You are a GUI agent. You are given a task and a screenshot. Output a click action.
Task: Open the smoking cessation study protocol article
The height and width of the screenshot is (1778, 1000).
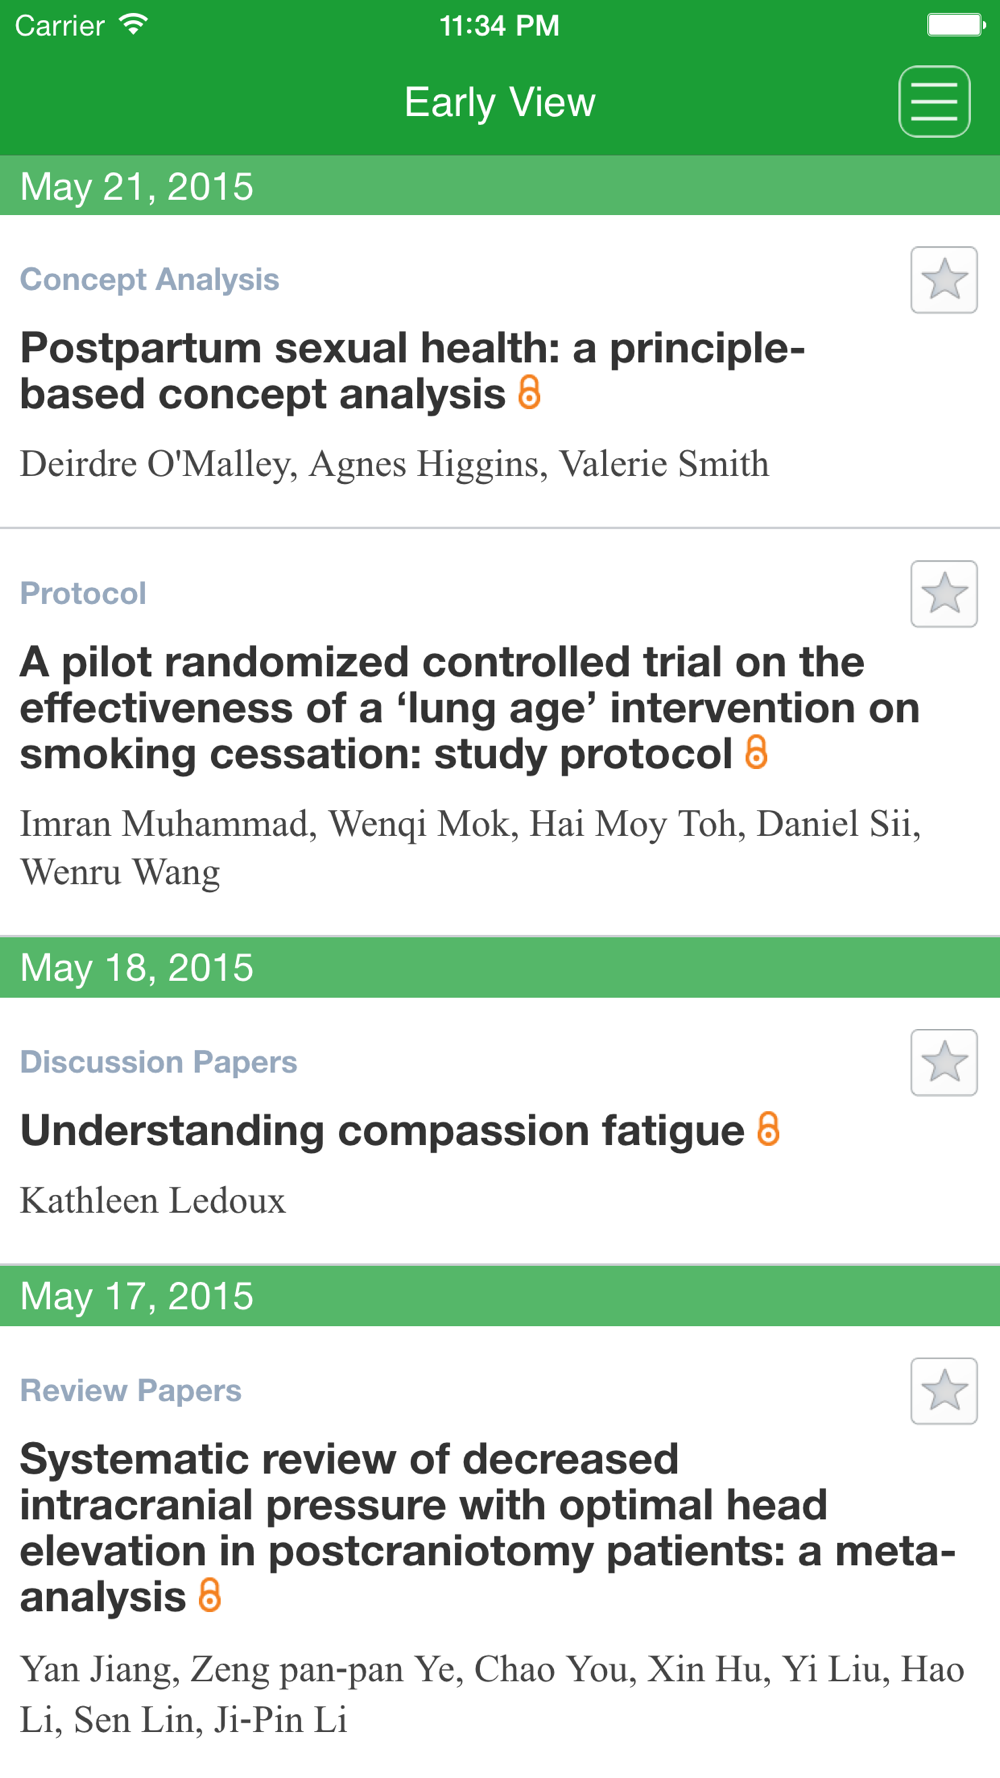468,708
